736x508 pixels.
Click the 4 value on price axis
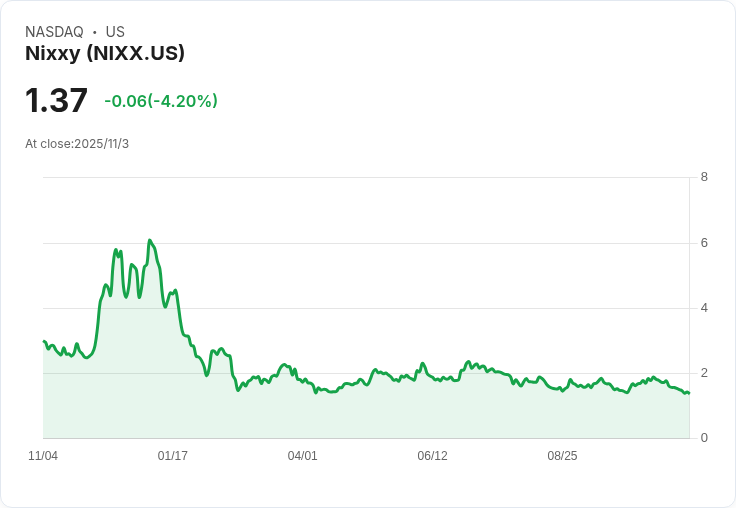point(704,308)
